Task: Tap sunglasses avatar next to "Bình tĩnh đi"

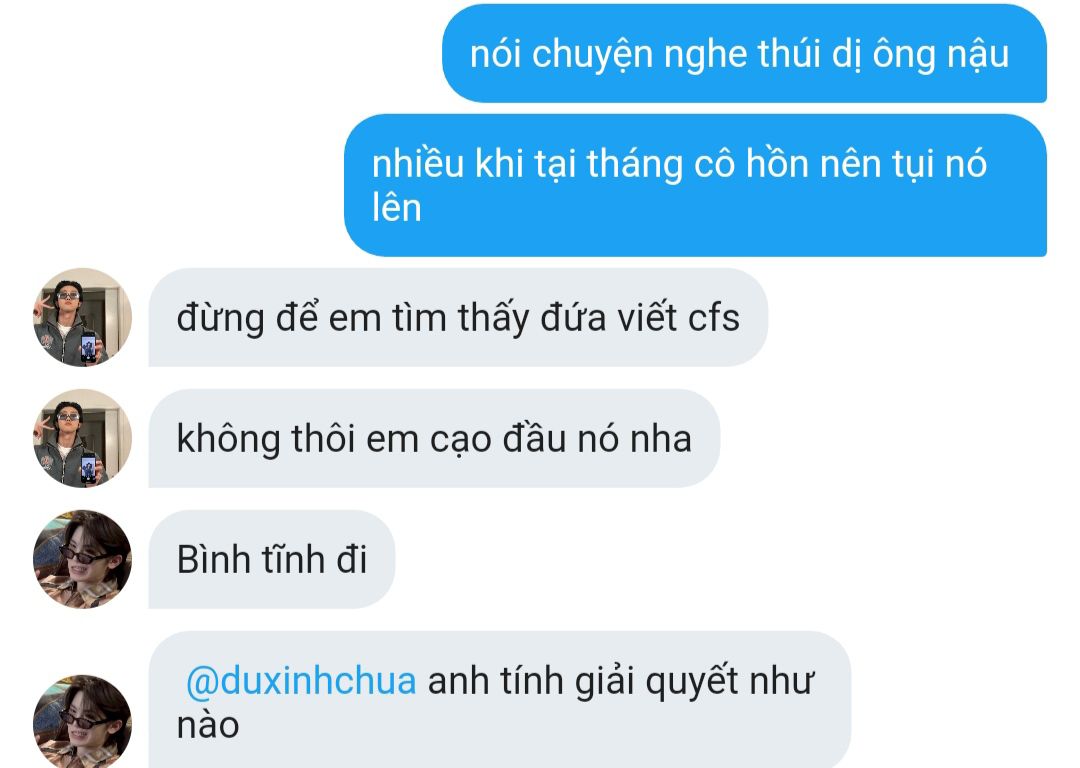Action: pos(83,559)
